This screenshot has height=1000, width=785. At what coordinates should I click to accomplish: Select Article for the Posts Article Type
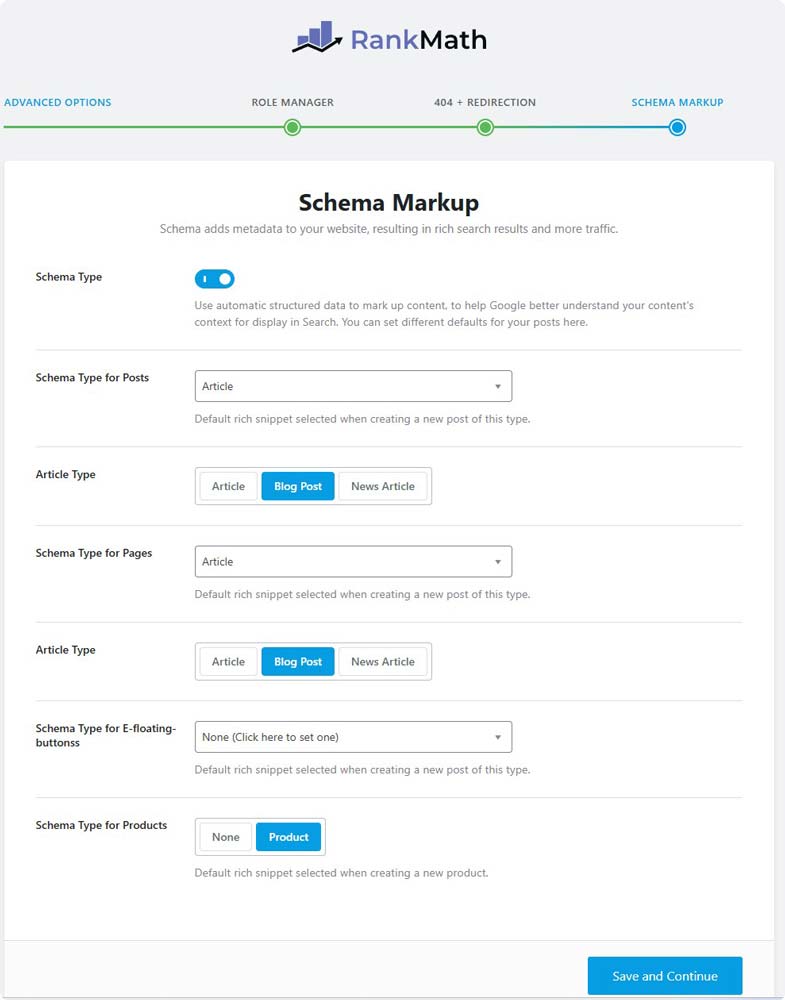click(228, 486)
